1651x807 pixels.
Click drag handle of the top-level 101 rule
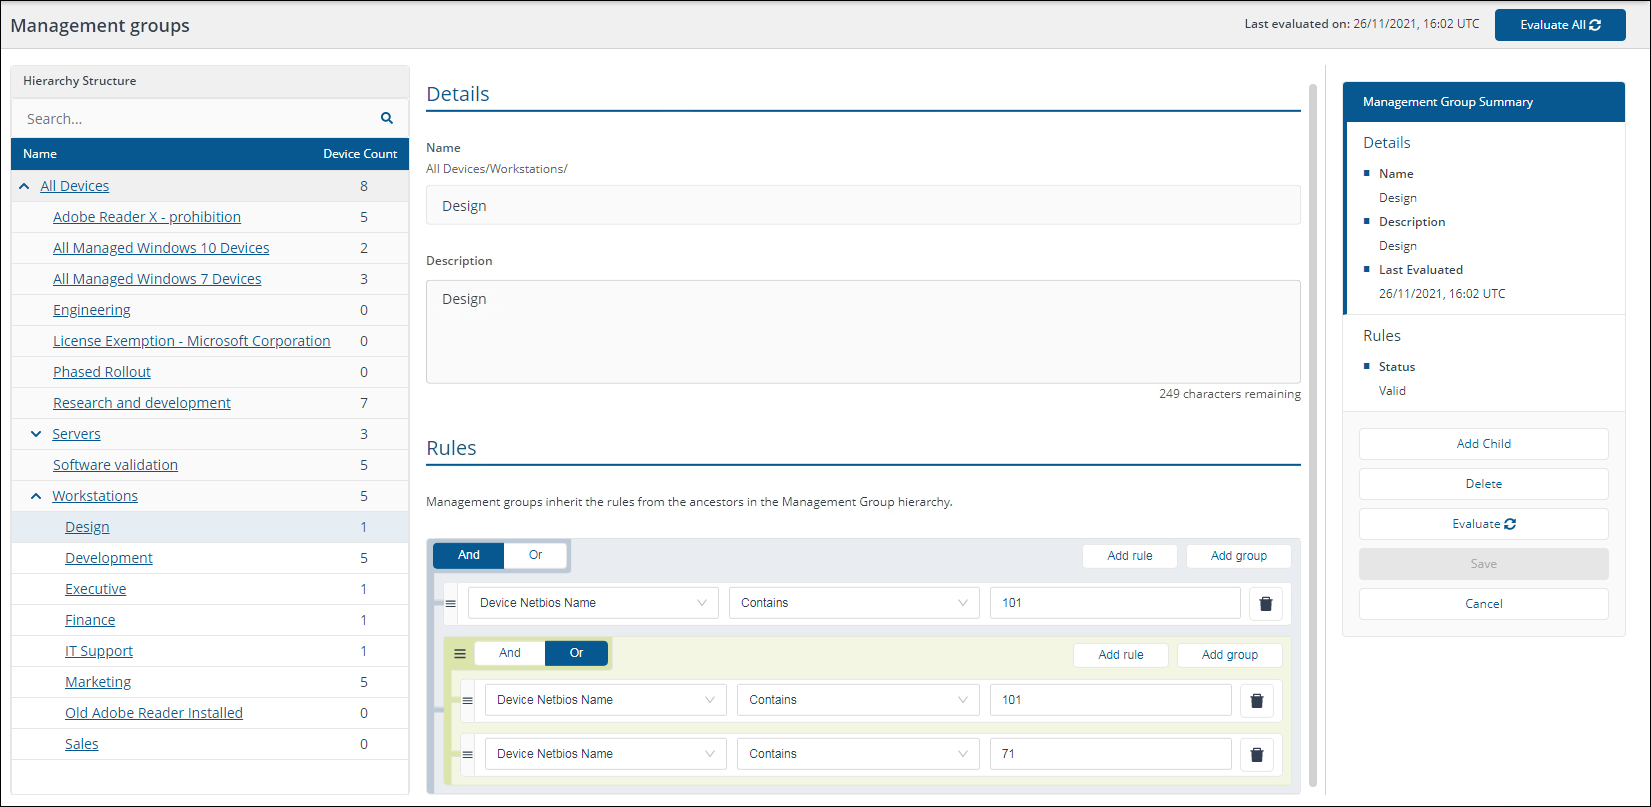pos(451,603)
